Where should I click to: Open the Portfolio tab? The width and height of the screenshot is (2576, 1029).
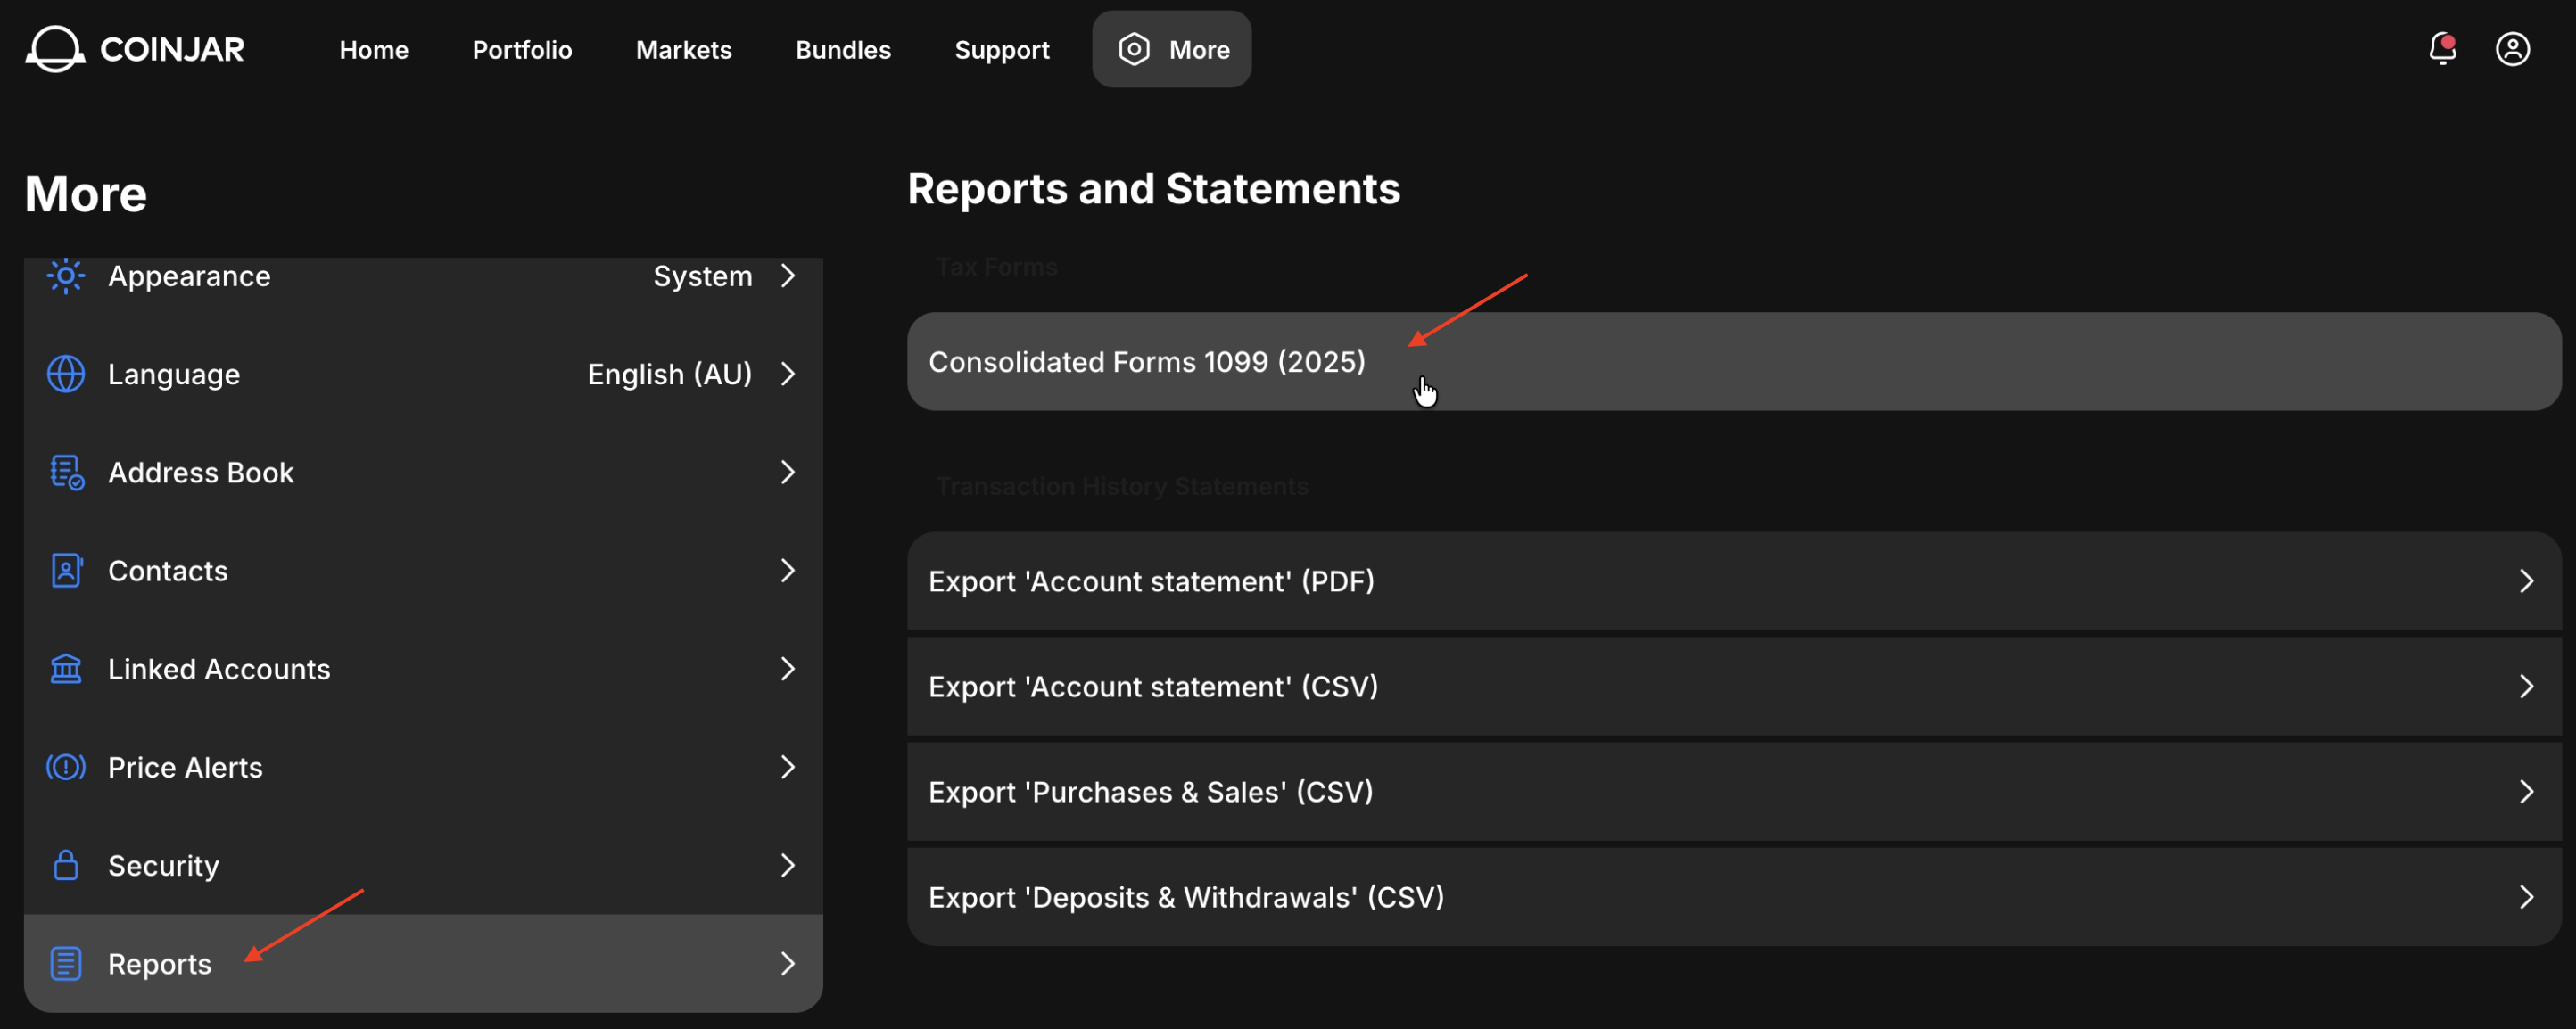(x=522, y=50)
